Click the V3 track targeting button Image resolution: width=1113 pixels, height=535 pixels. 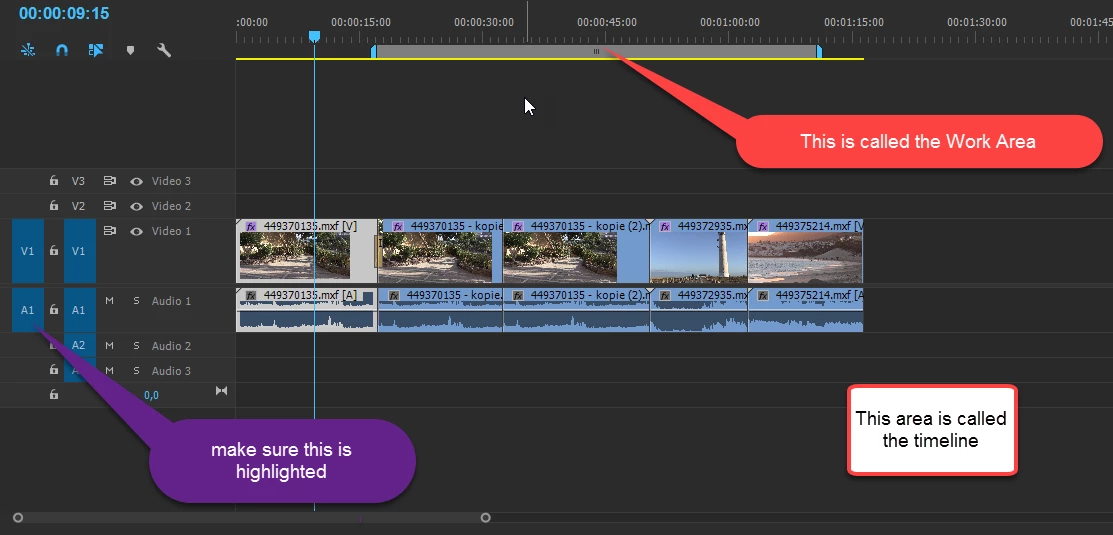point(78,181)
